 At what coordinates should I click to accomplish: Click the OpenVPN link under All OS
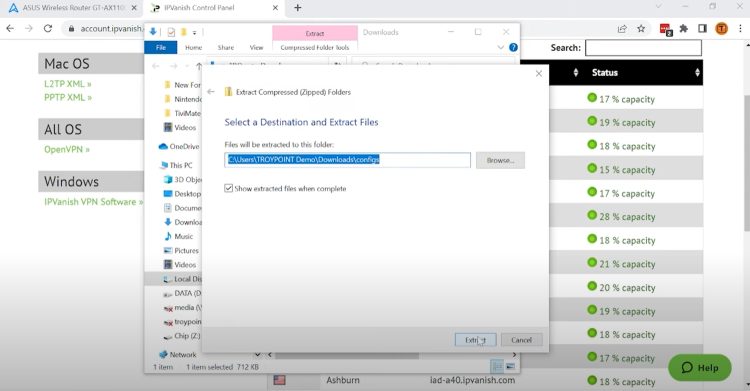coord(67,149)
